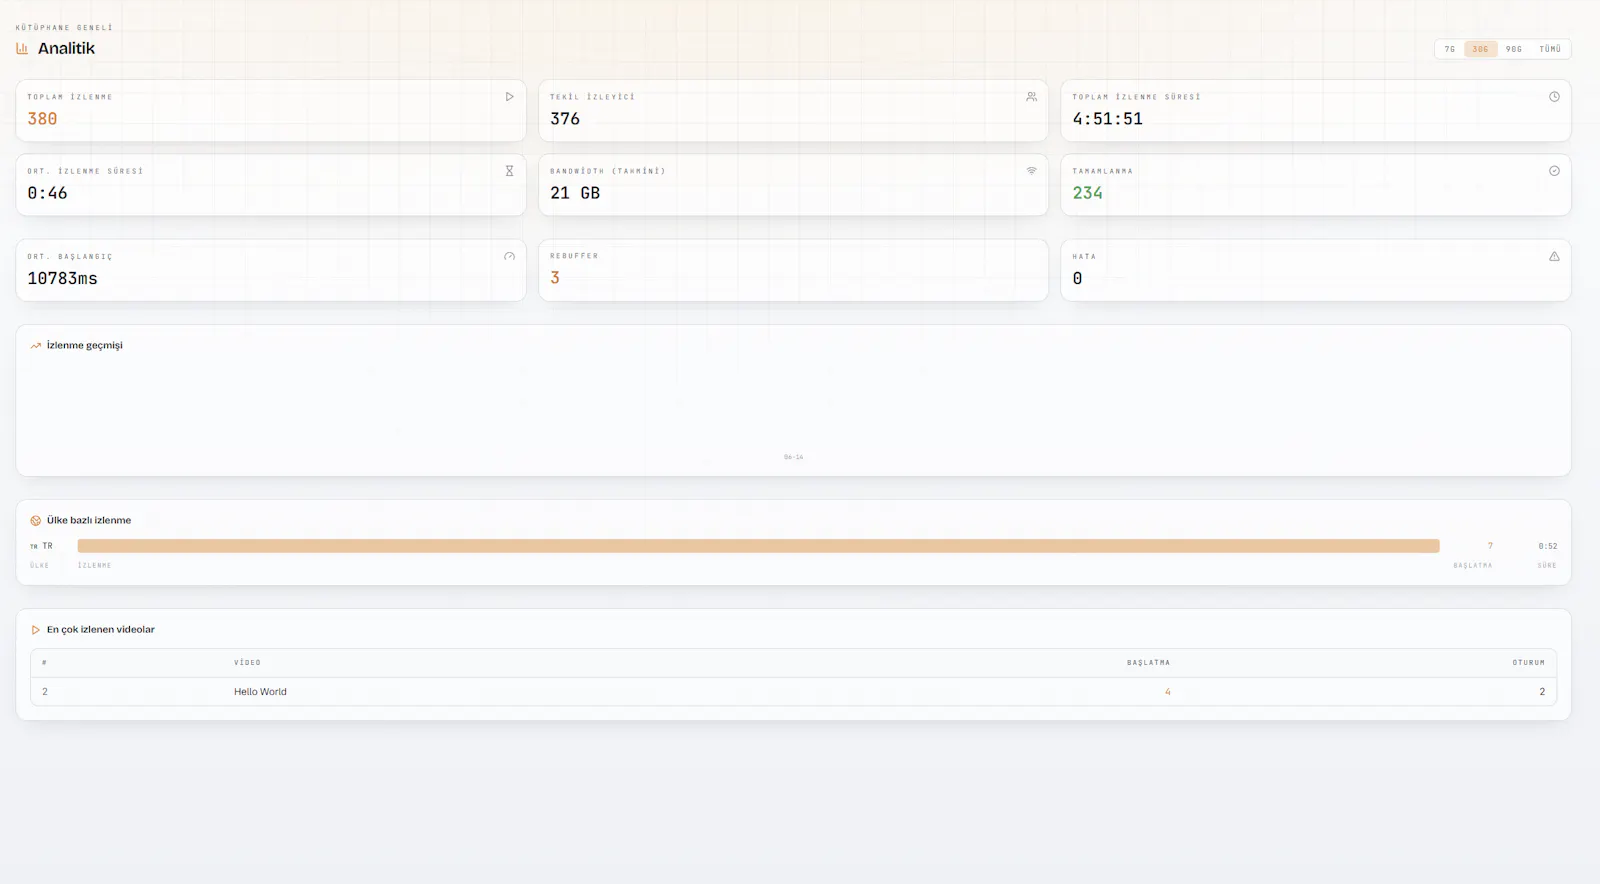Click the bandwidth value 21 GB
The width and height of the screenshot is (1600, 884).
(575, 193)
